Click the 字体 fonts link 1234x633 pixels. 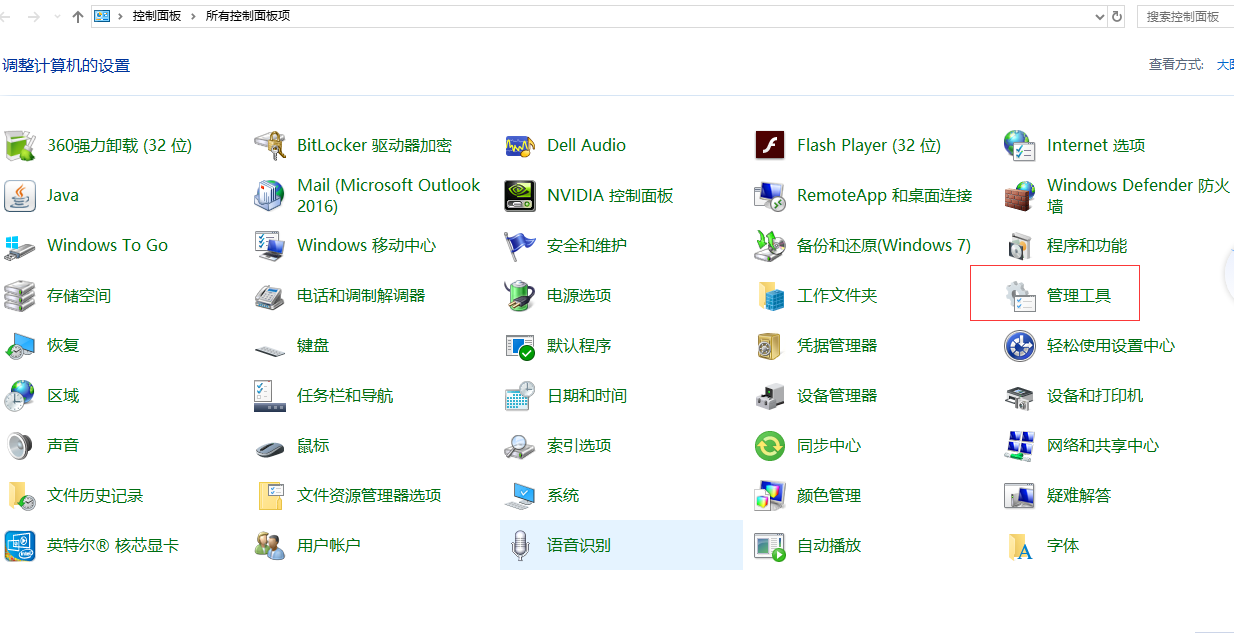point(1063,545)
